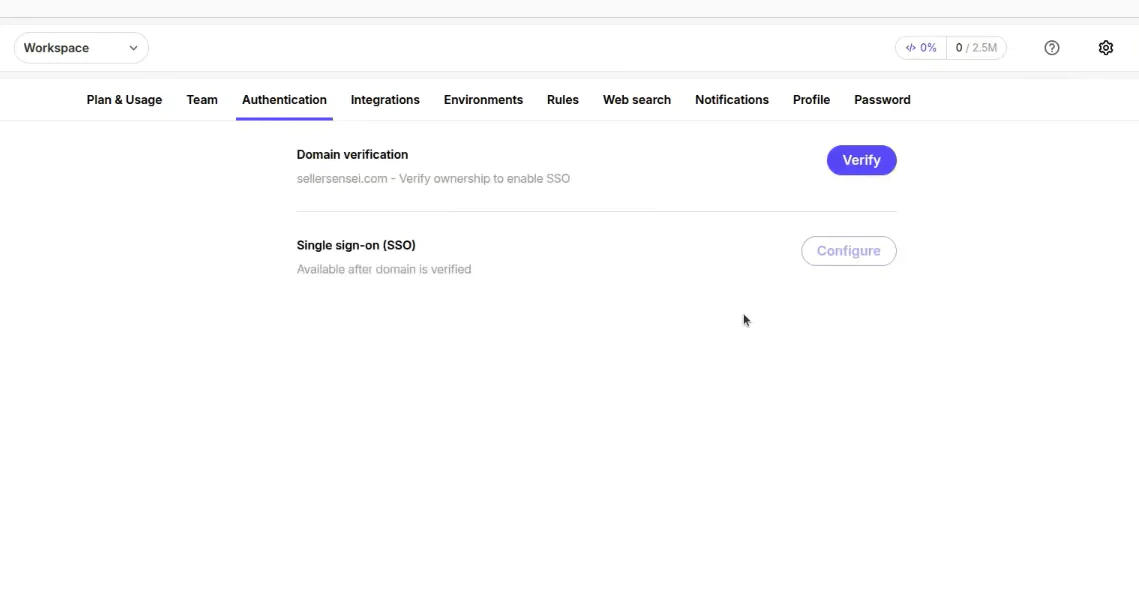The image size is (1139, 600).
Task: Click the Single sign-on (SSO) heading
Action: (356, 246)
